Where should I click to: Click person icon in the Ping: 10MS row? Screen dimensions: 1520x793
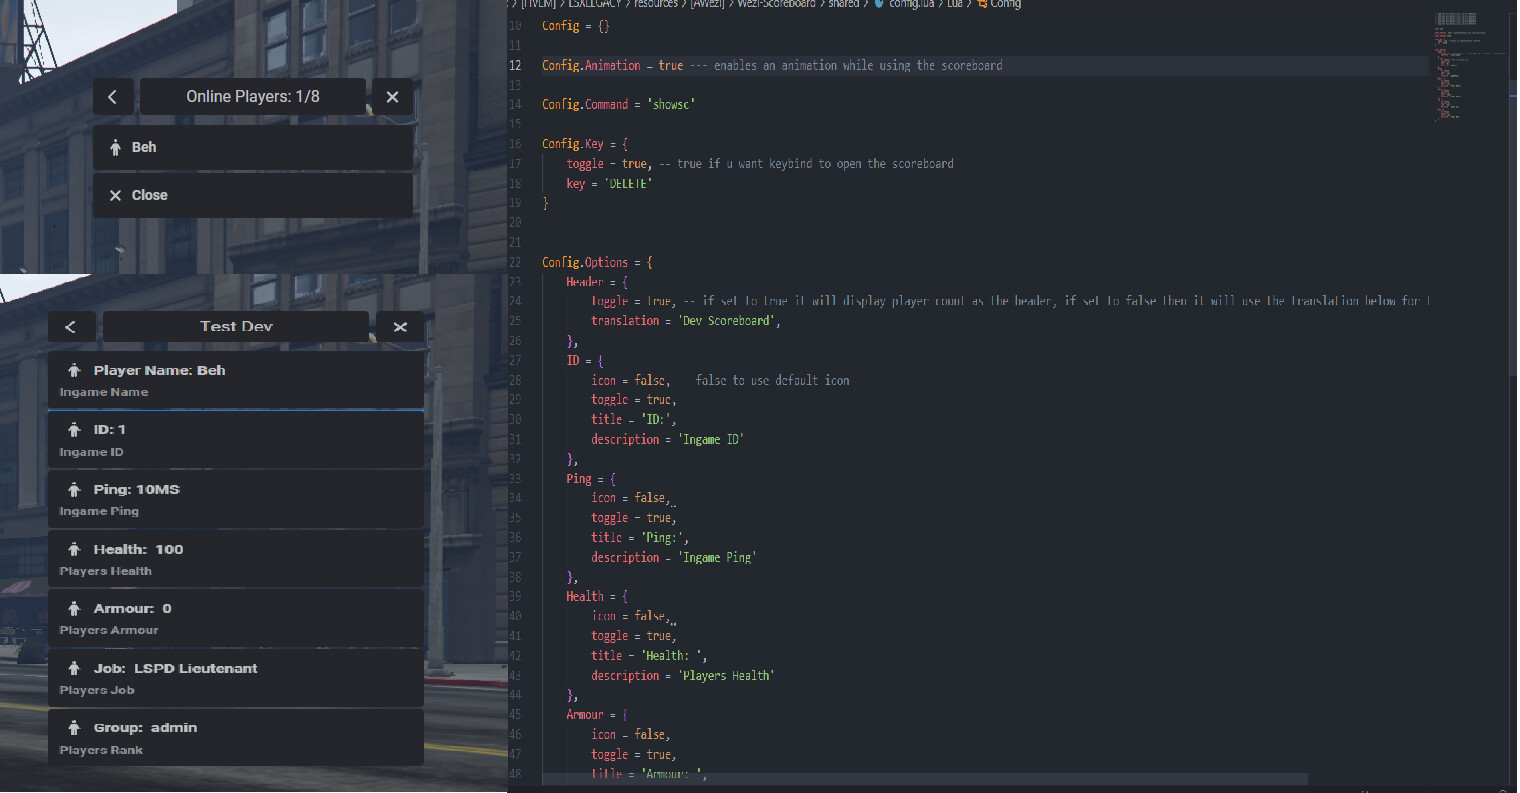[74, 490]
